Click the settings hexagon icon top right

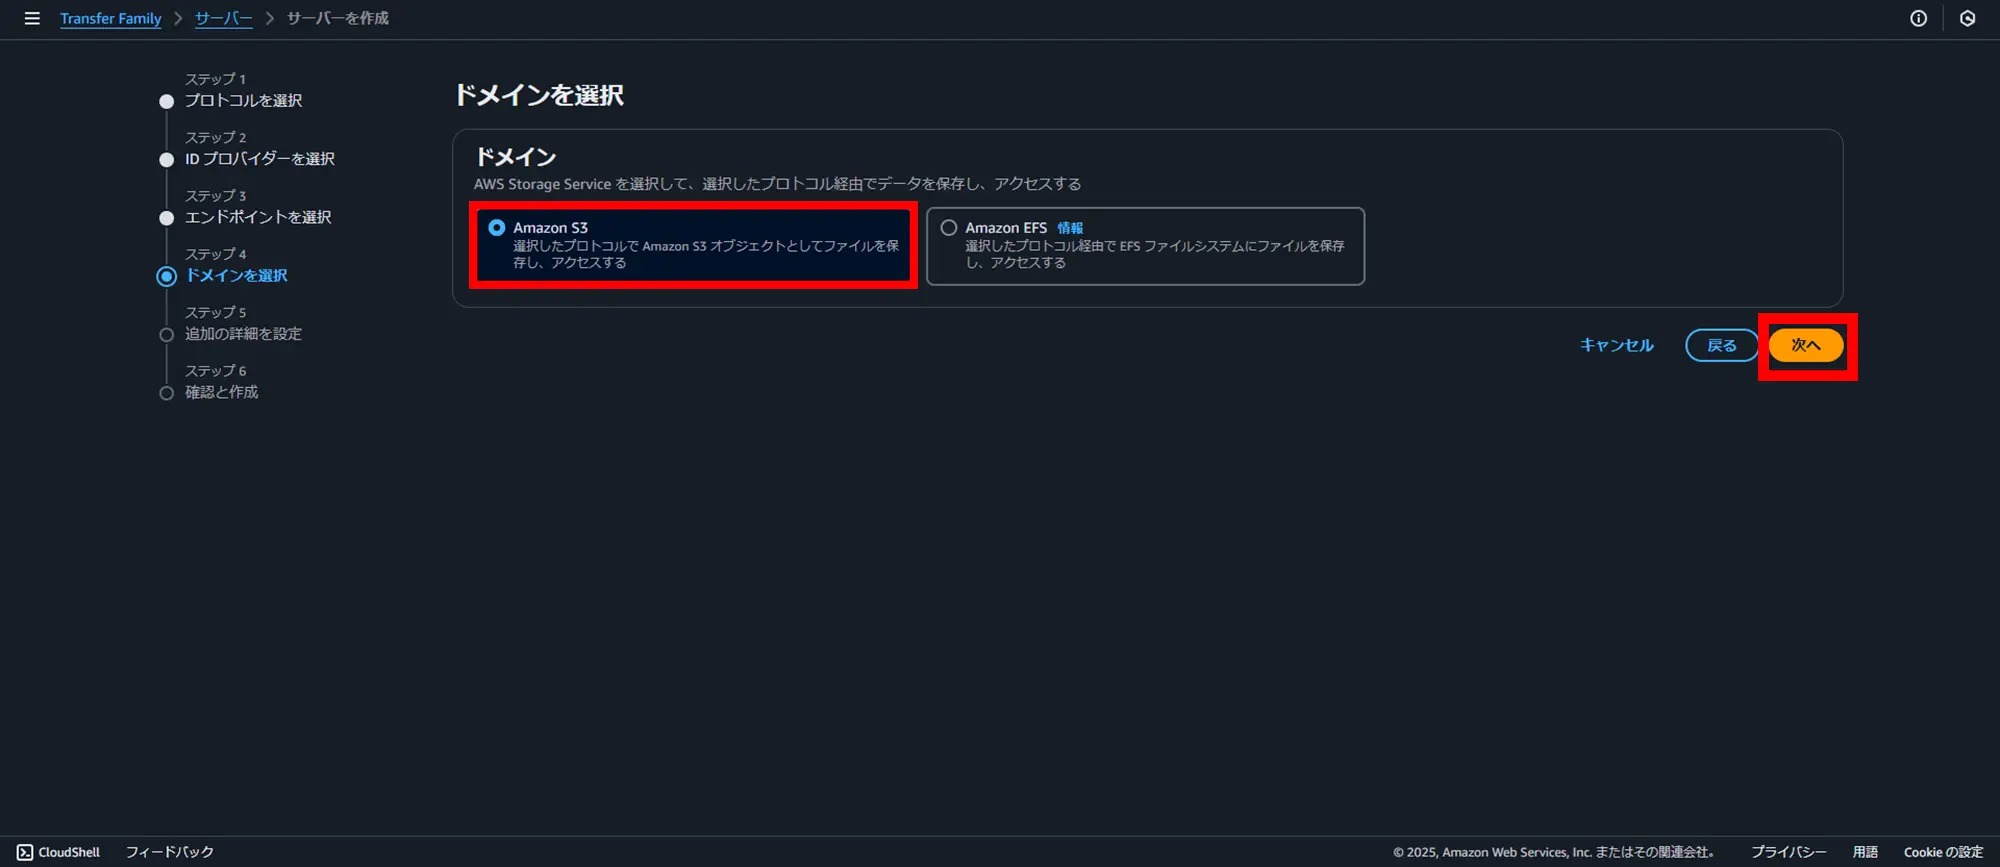[x=1967, y=18]
